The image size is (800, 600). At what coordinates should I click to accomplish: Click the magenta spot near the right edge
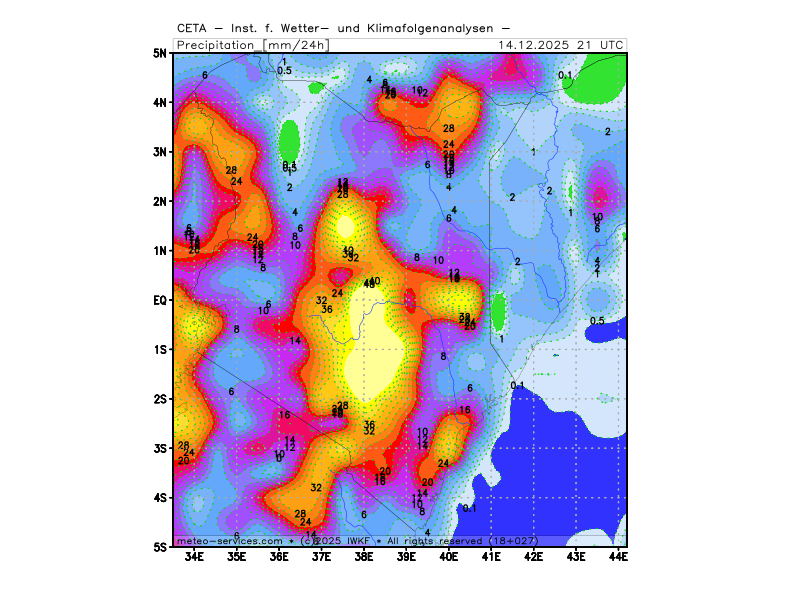(601, 195)
